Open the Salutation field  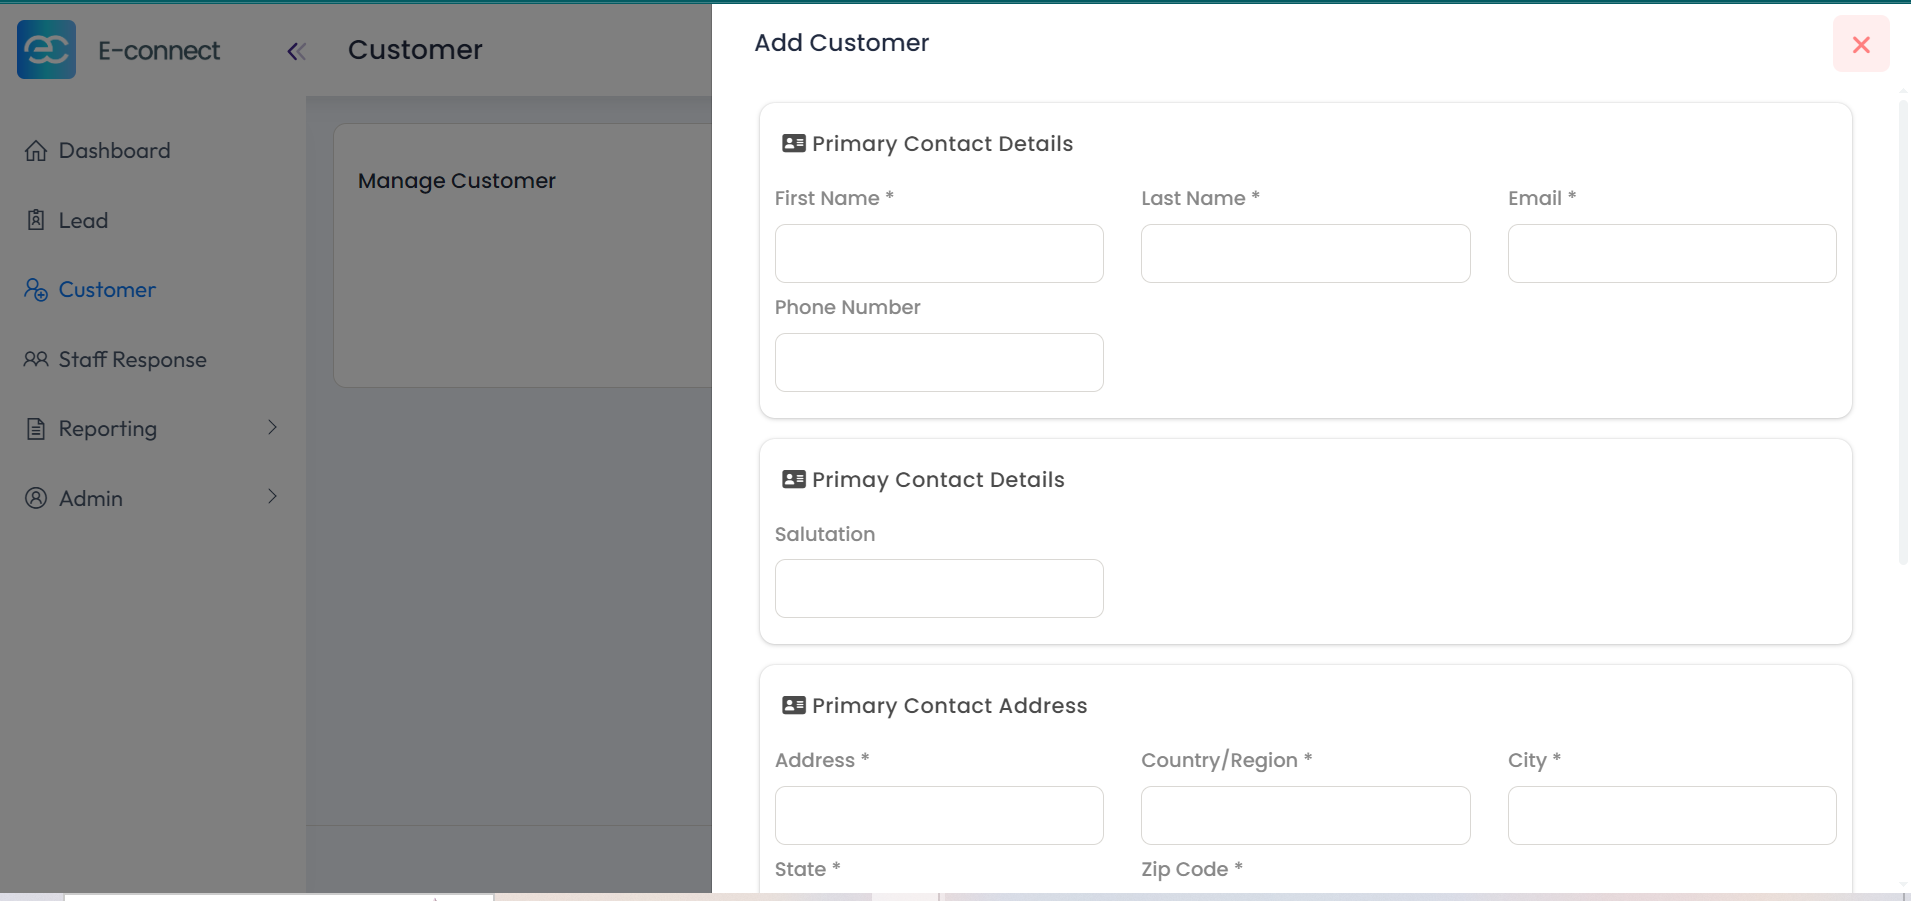pyautogui.click(x=938, y=588)
